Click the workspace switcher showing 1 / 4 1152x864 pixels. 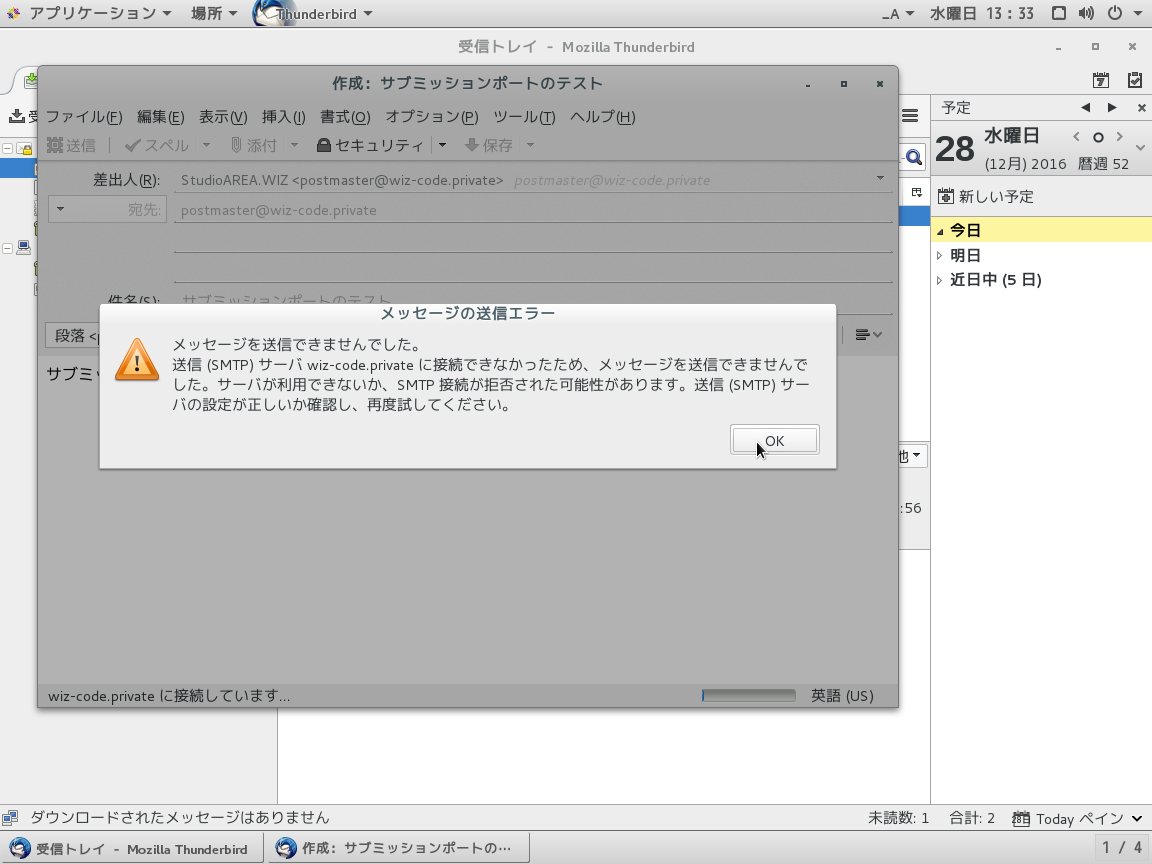(1122, 848)
